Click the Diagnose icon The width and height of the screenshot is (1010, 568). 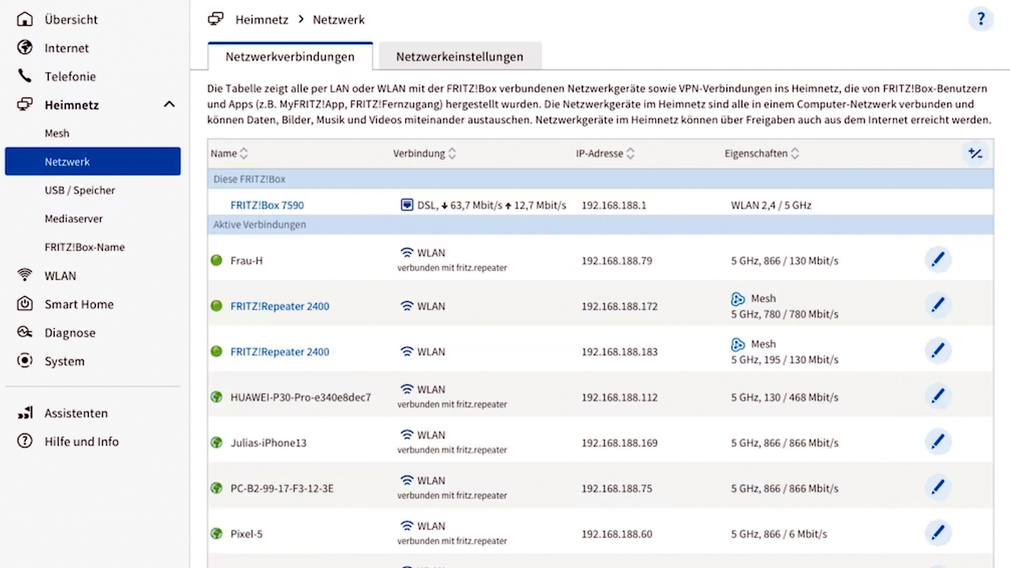[x=24, y=332]
